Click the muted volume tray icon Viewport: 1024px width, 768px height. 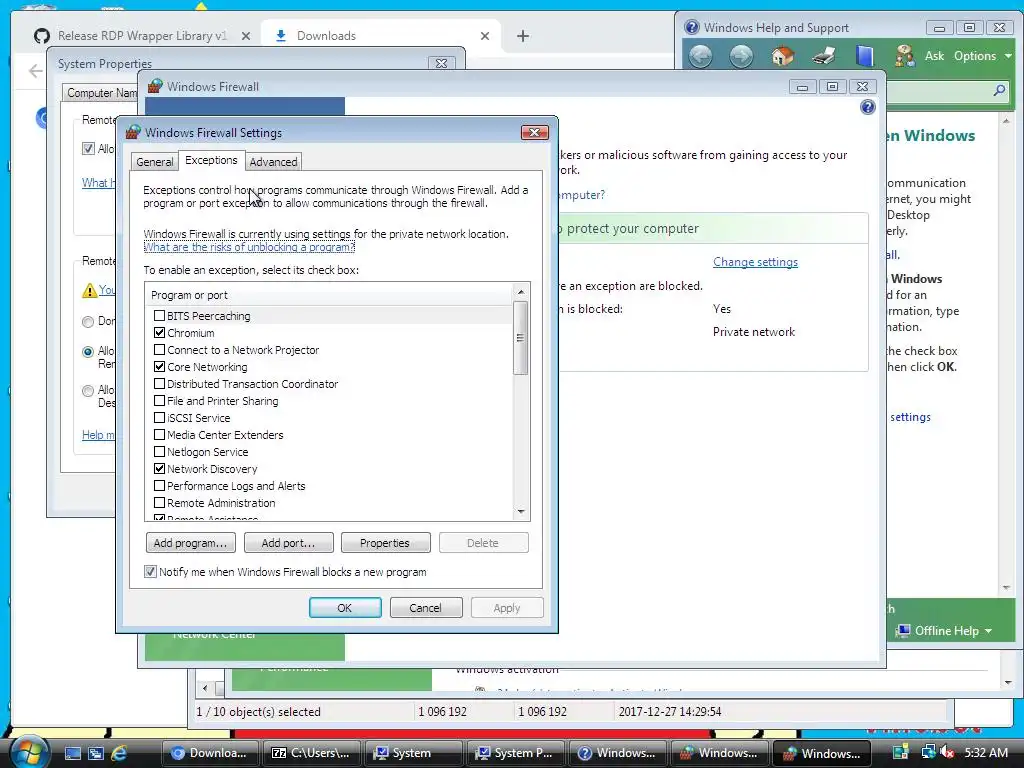[x=947, y=753]
